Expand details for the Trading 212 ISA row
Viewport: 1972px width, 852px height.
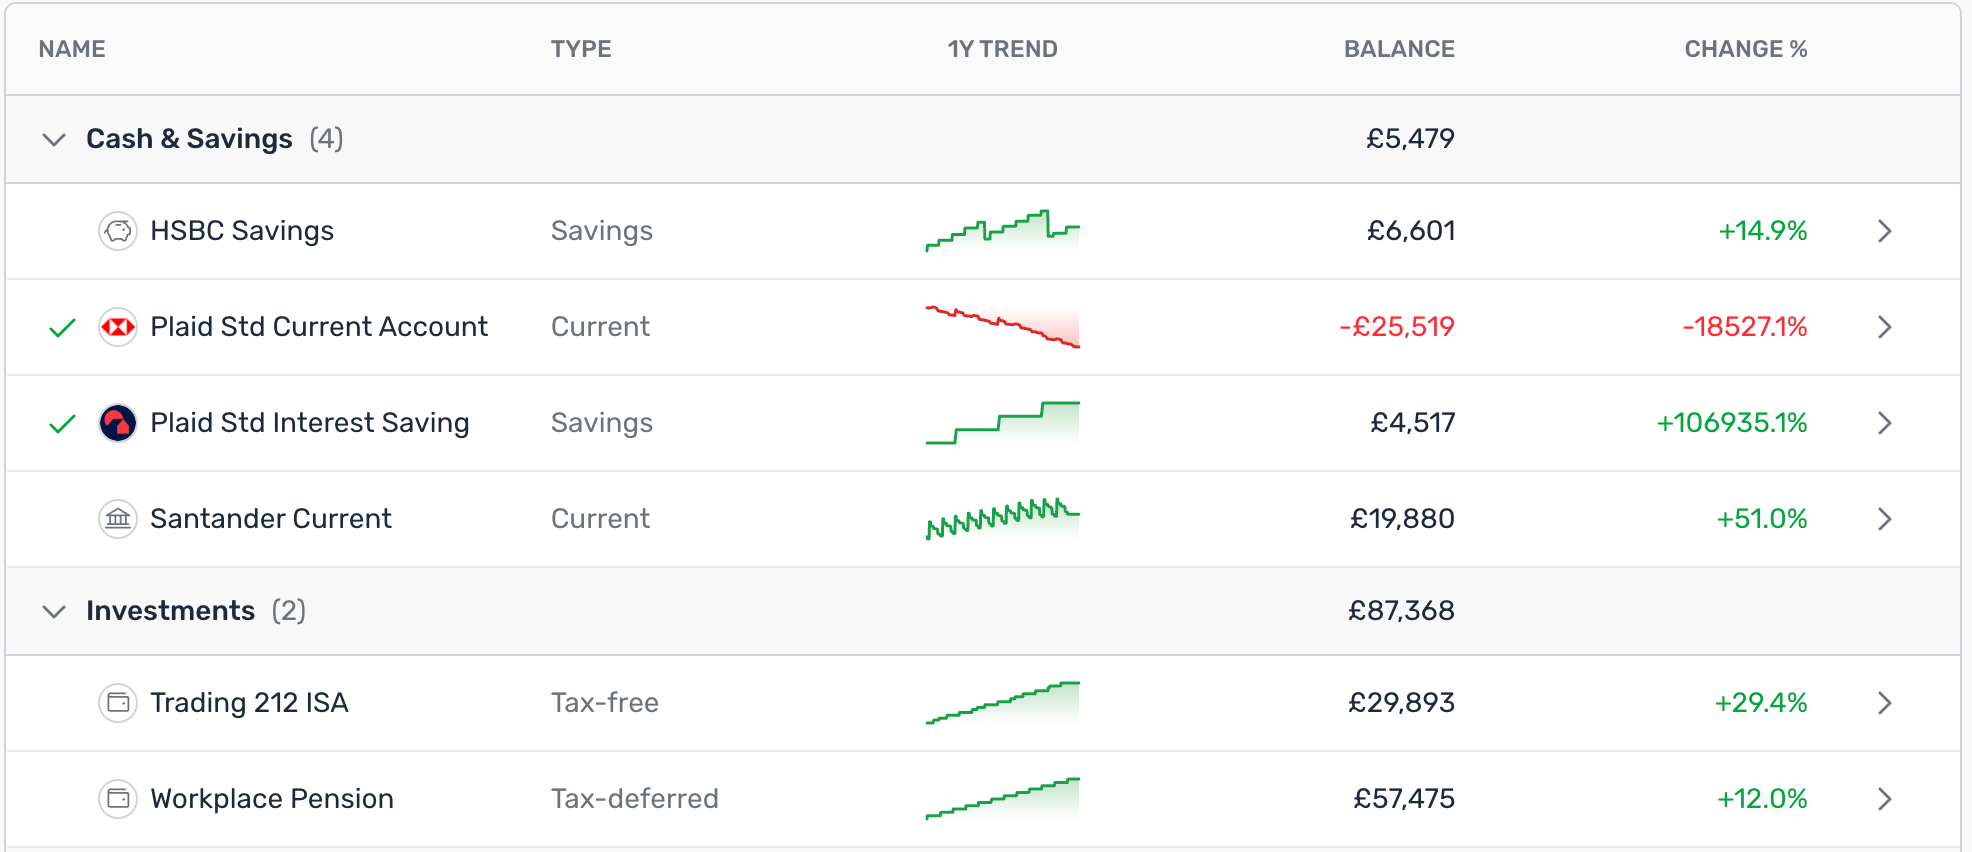click(1885, 702)
